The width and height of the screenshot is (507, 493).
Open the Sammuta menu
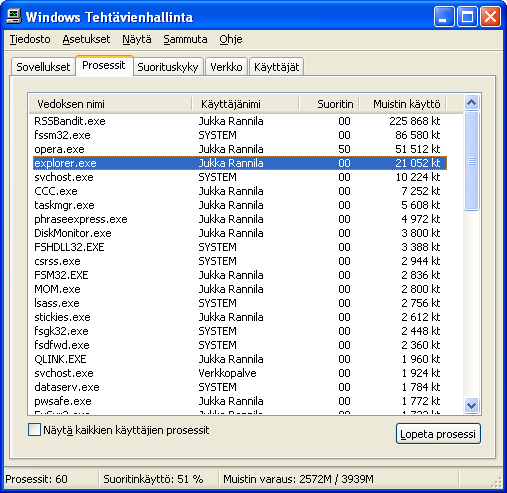click(185, 39)
